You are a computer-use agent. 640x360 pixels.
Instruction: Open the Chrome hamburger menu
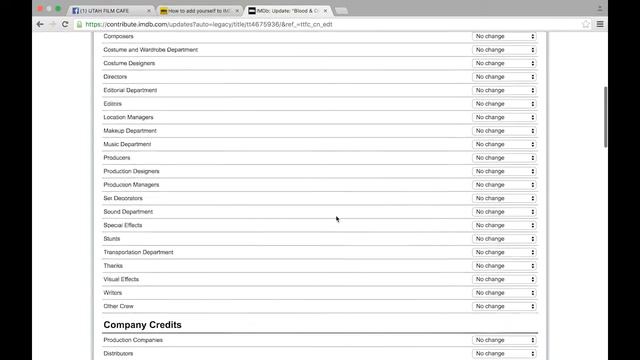(x=600, y=24)
